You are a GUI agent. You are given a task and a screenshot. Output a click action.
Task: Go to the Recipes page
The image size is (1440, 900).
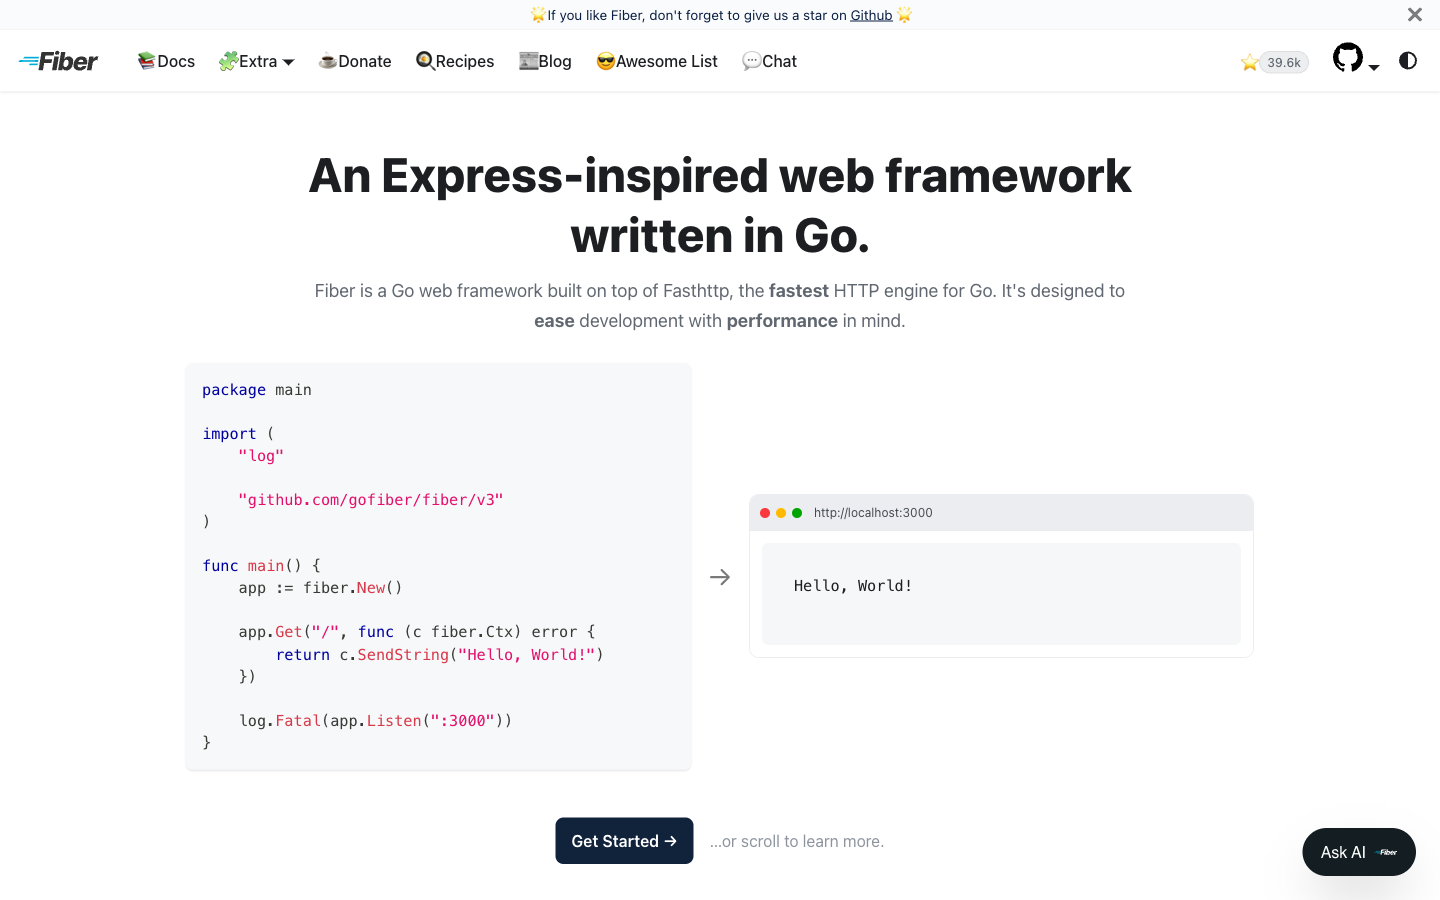(455, 61)
